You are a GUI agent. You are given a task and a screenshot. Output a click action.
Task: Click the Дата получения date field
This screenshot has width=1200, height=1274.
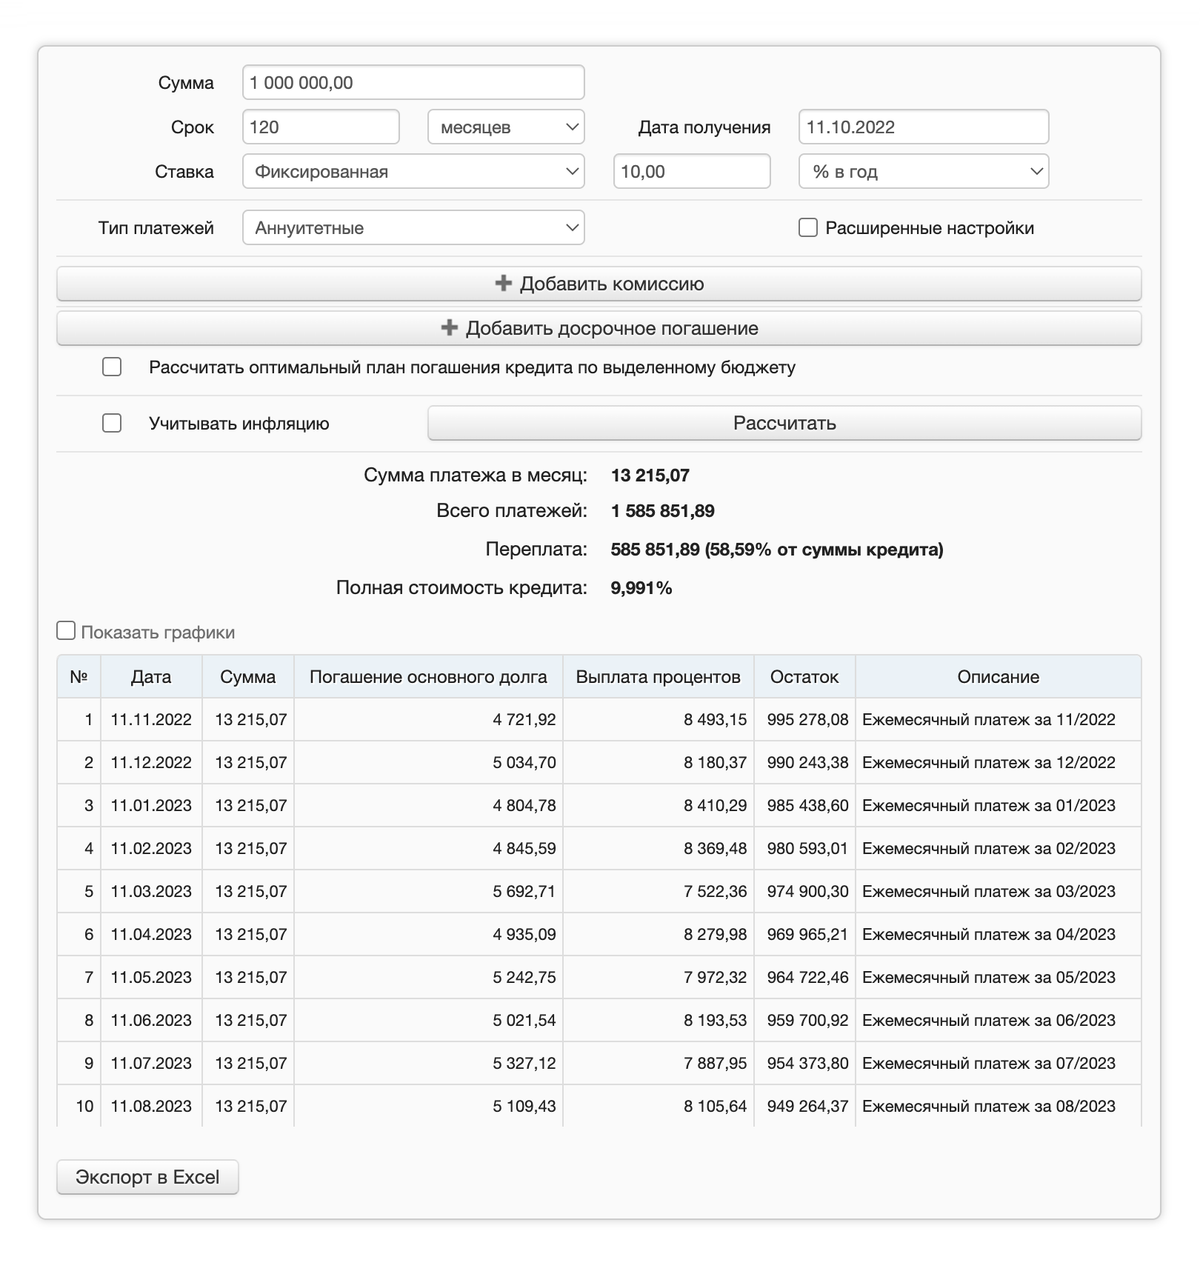tap(924, 127)
